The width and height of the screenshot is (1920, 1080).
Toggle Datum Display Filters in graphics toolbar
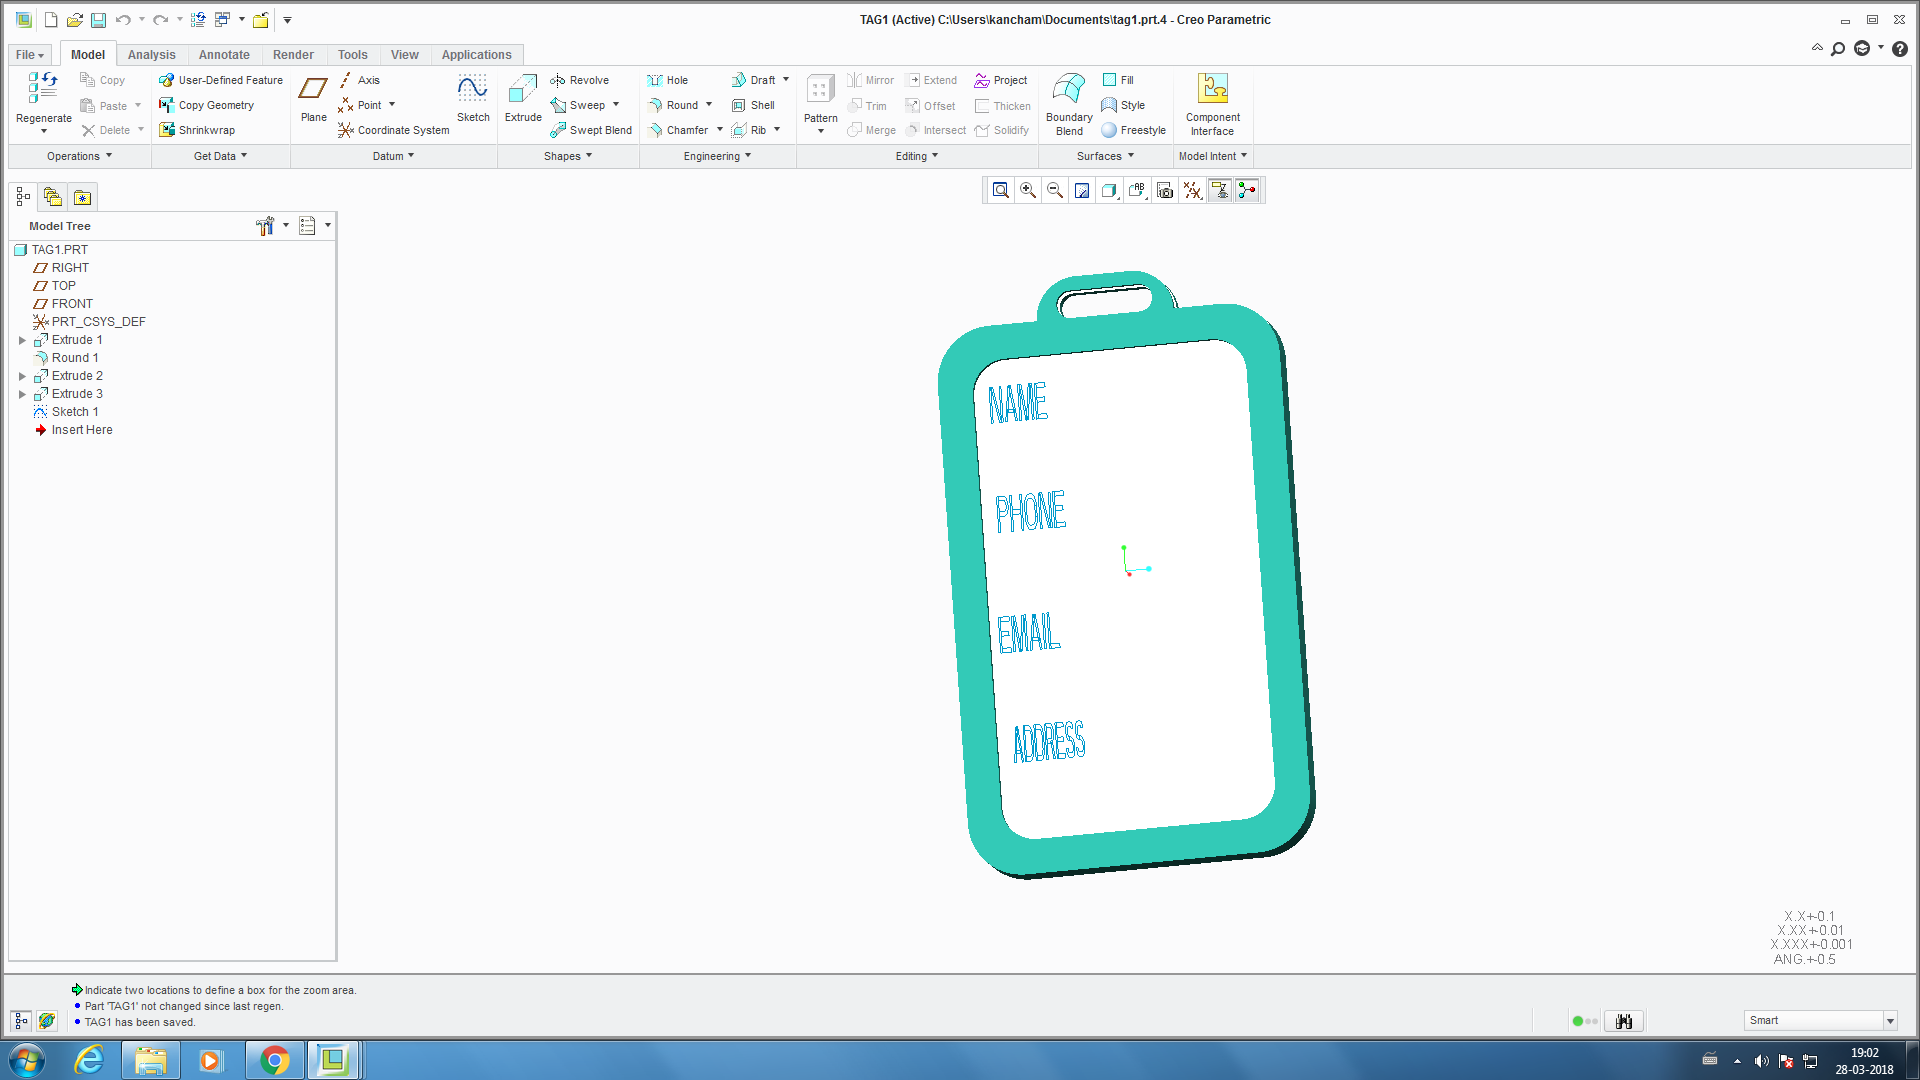(x=1192, y=190)
